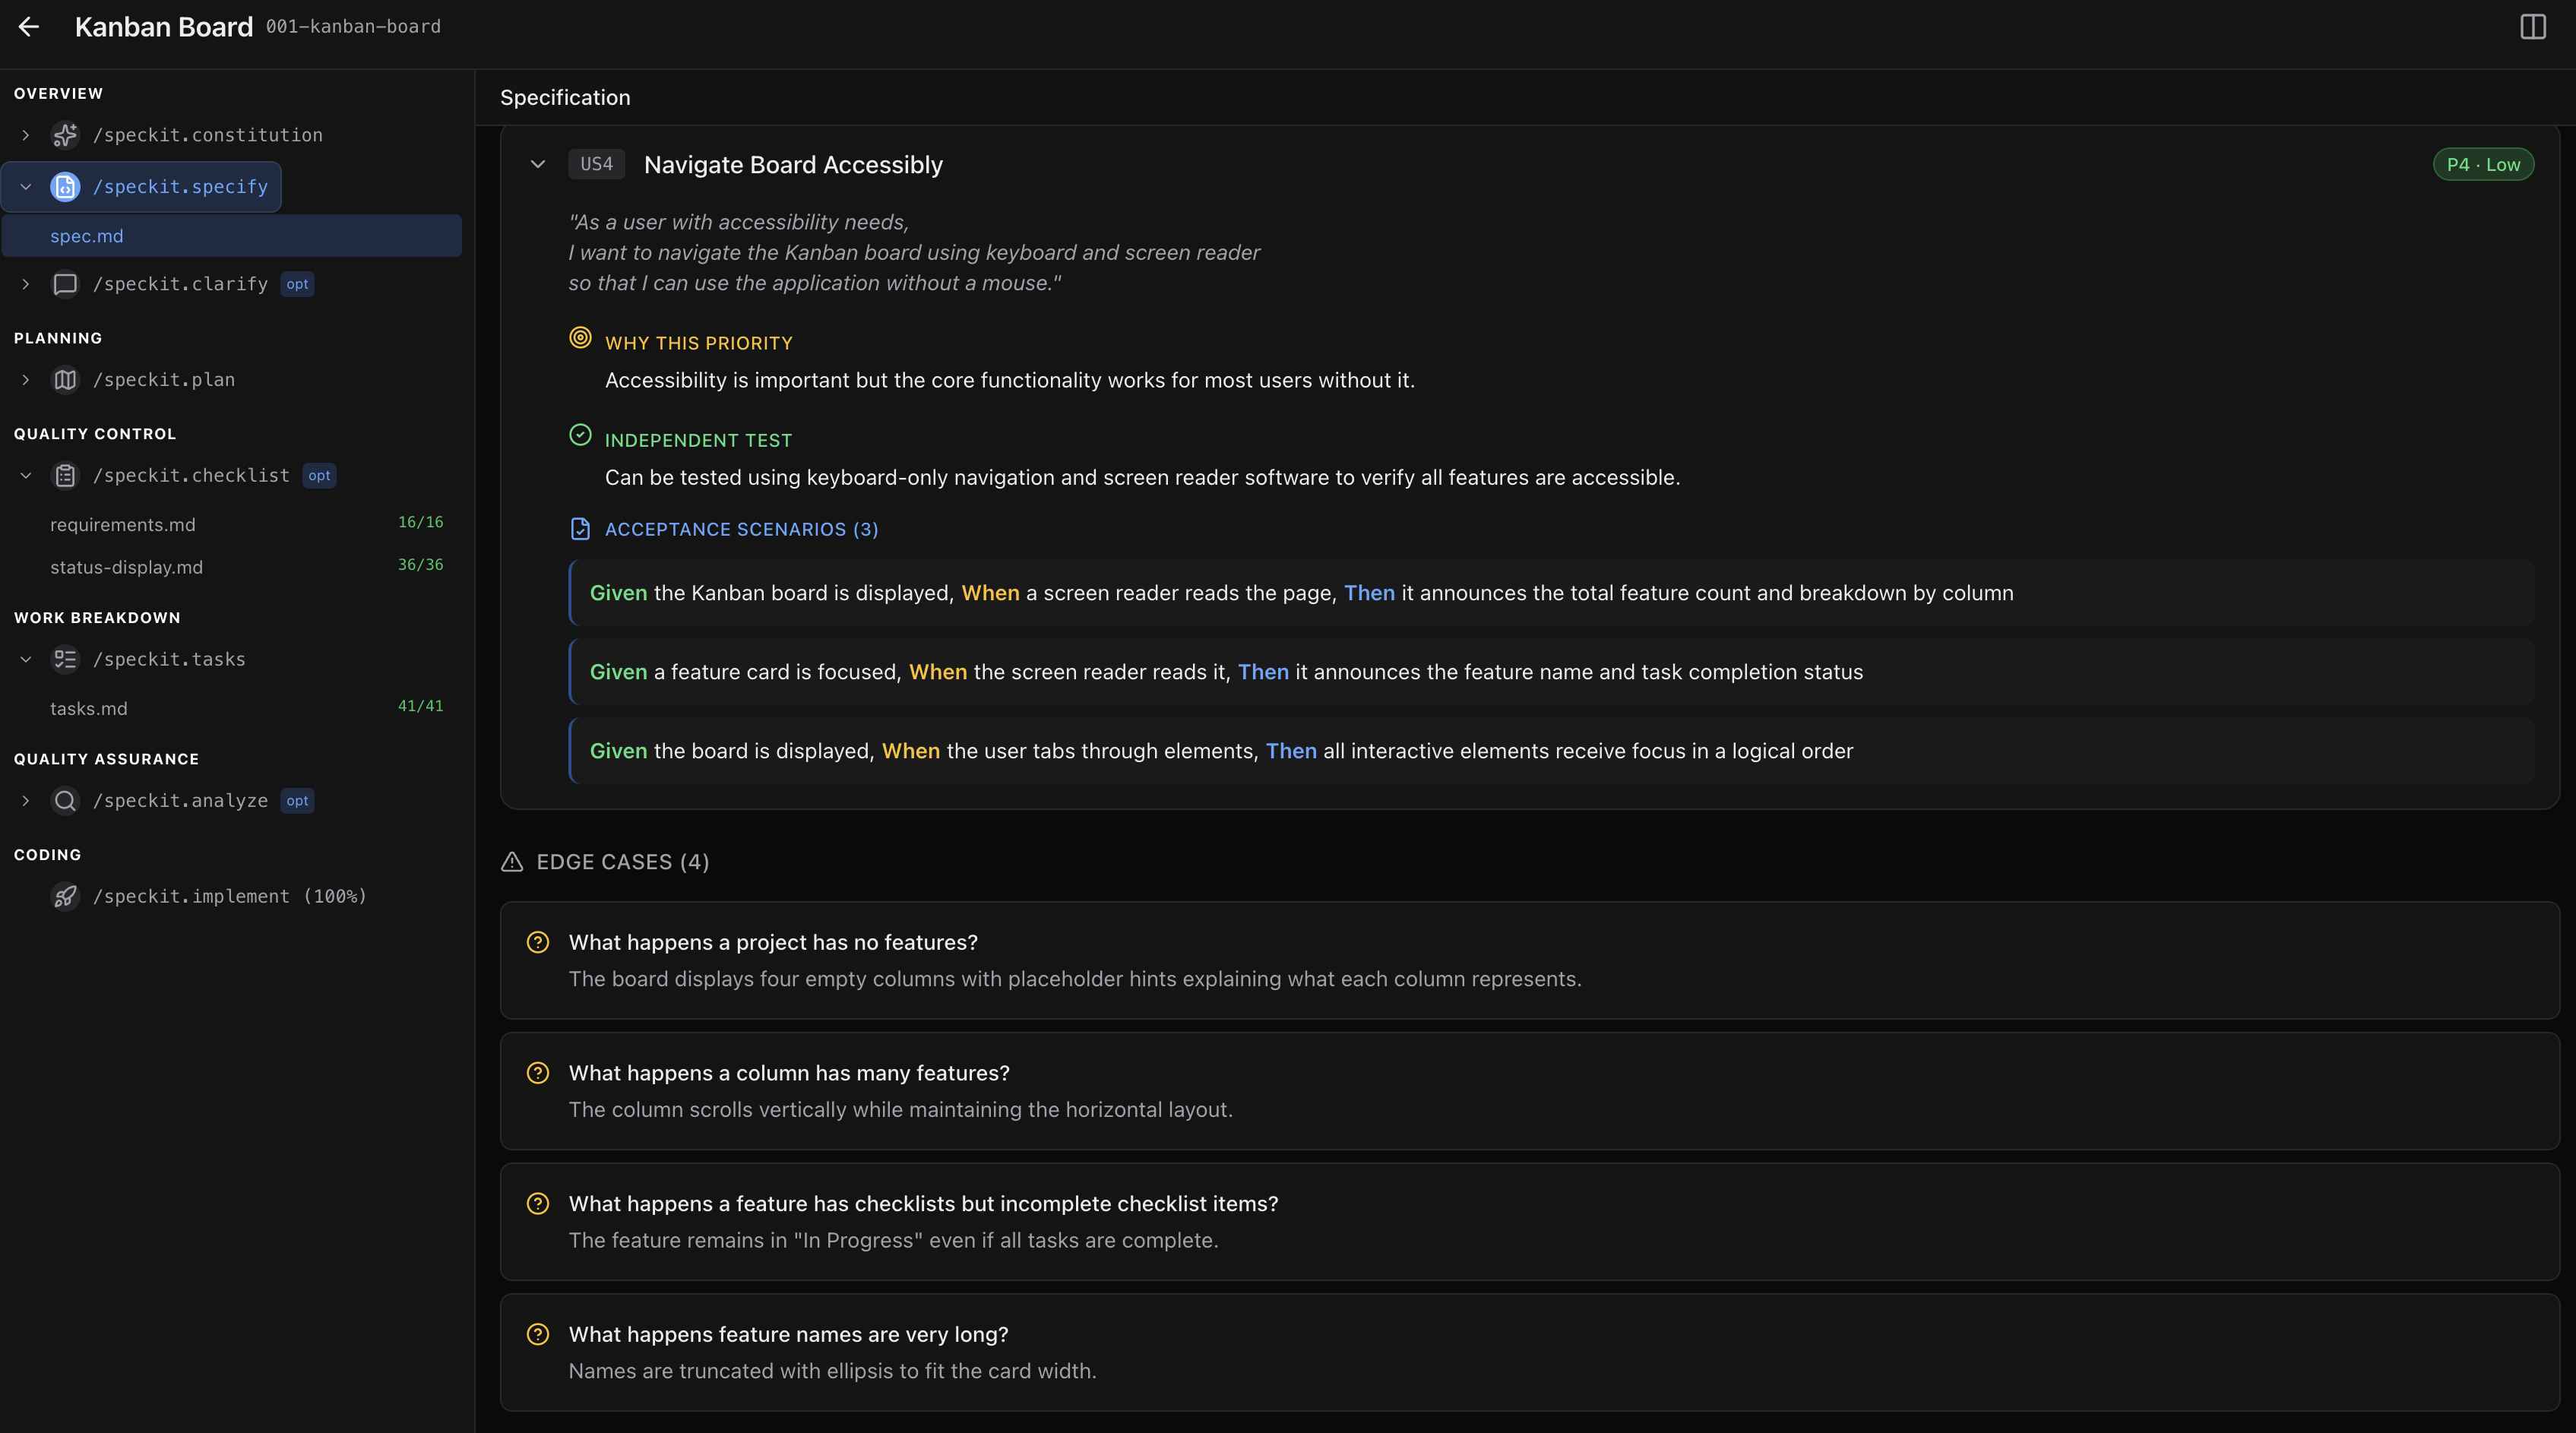This screenshot has width=2576, height=1433.
Task: Click the P4 Low priority badge
Action: [x=2483, y=164]
